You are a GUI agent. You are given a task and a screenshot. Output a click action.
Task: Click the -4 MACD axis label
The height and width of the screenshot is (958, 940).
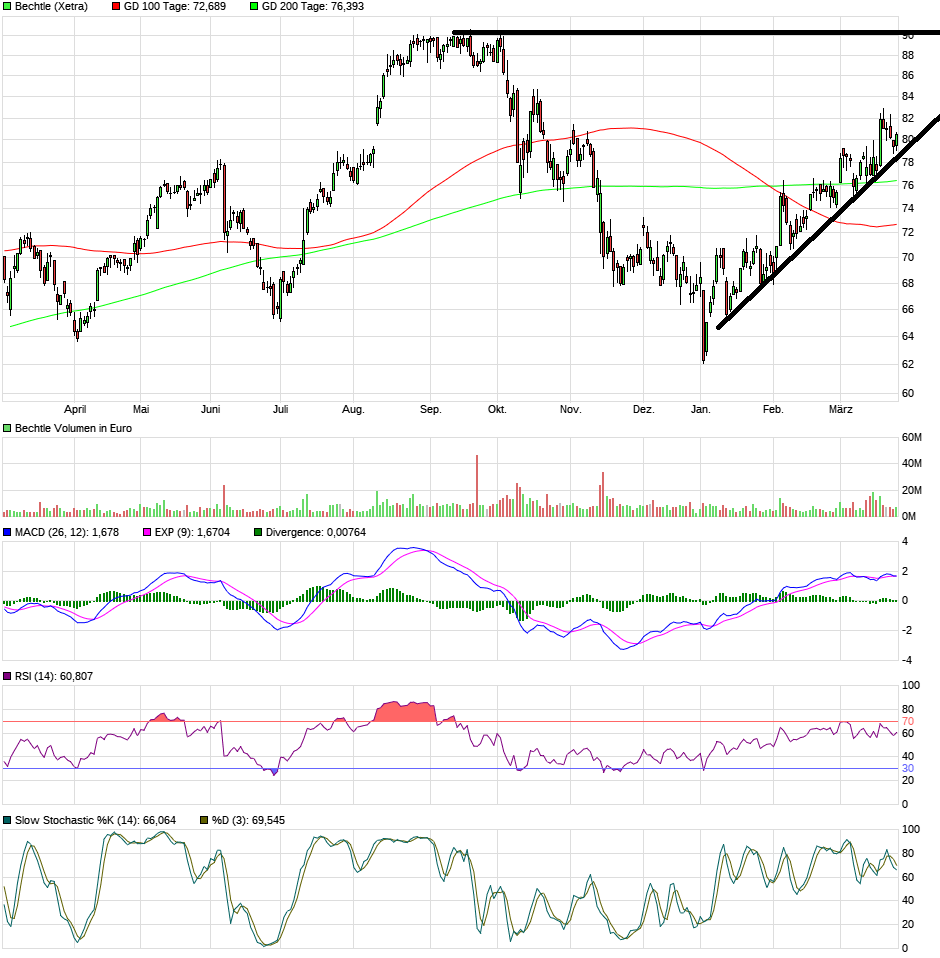pyautogui.click(x=906, y=660)
